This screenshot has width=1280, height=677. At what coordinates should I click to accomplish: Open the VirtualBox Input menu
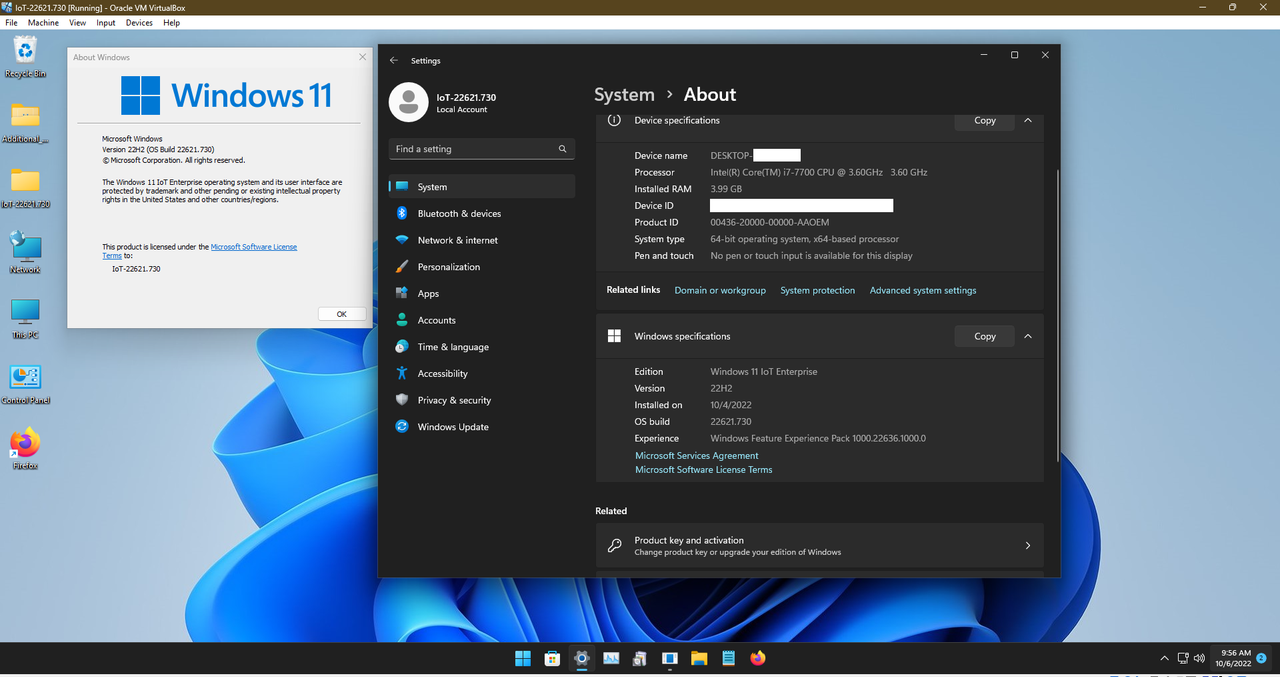tap(106, 22)
